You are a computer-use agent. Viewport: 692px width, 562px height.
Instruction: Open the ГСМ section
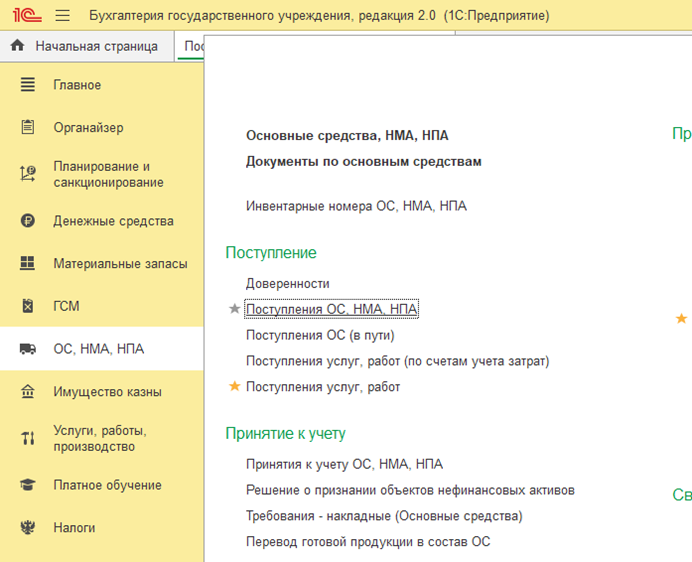(x=102, y=306)
